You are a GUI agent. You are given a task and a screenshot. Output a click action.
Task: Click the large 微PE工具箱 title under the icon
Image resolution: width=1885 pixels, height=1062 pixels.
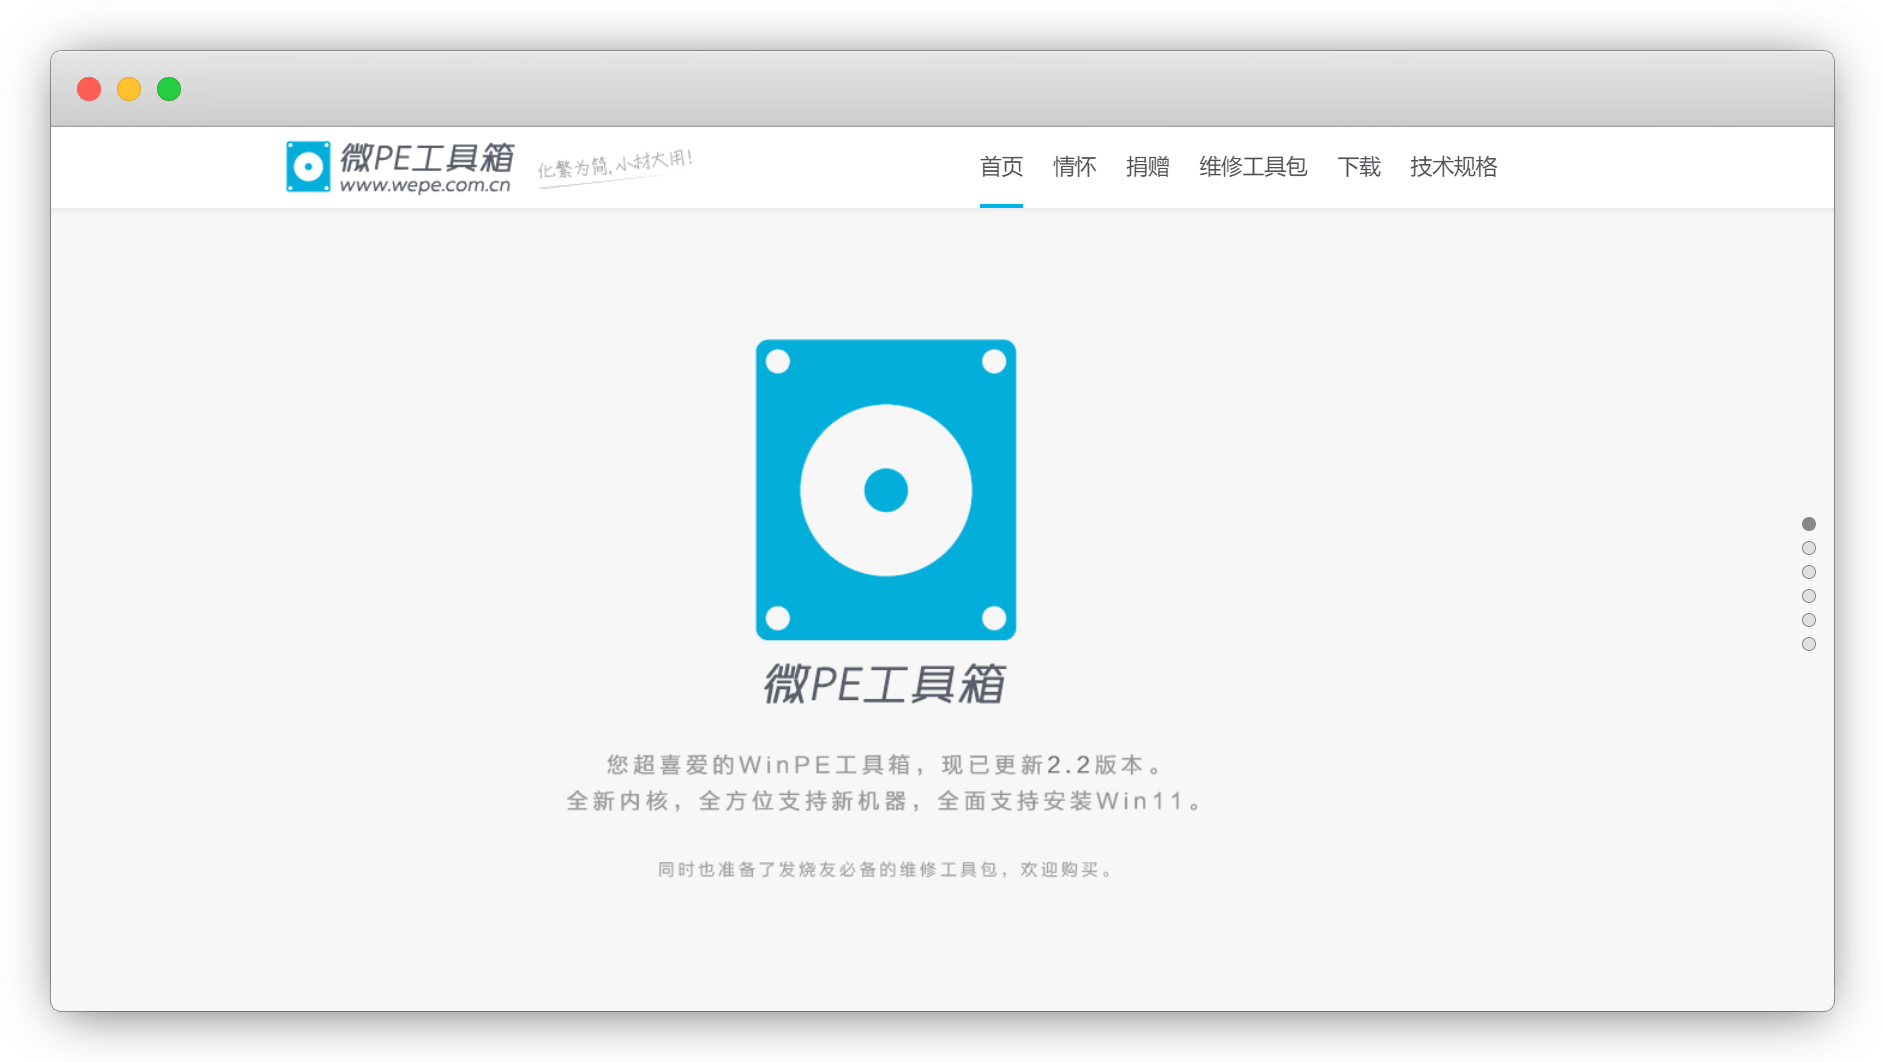point(885,685)
